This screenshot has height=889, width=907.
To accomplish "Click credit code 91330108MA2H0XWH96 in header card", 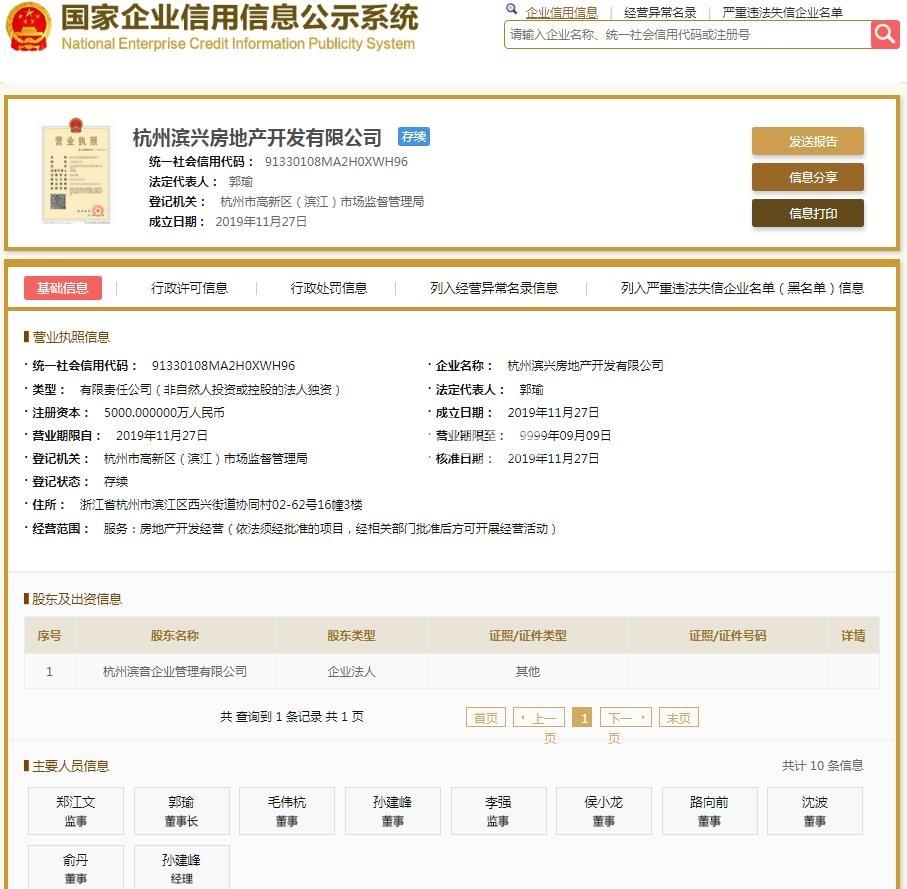I will tap(336, 161).
